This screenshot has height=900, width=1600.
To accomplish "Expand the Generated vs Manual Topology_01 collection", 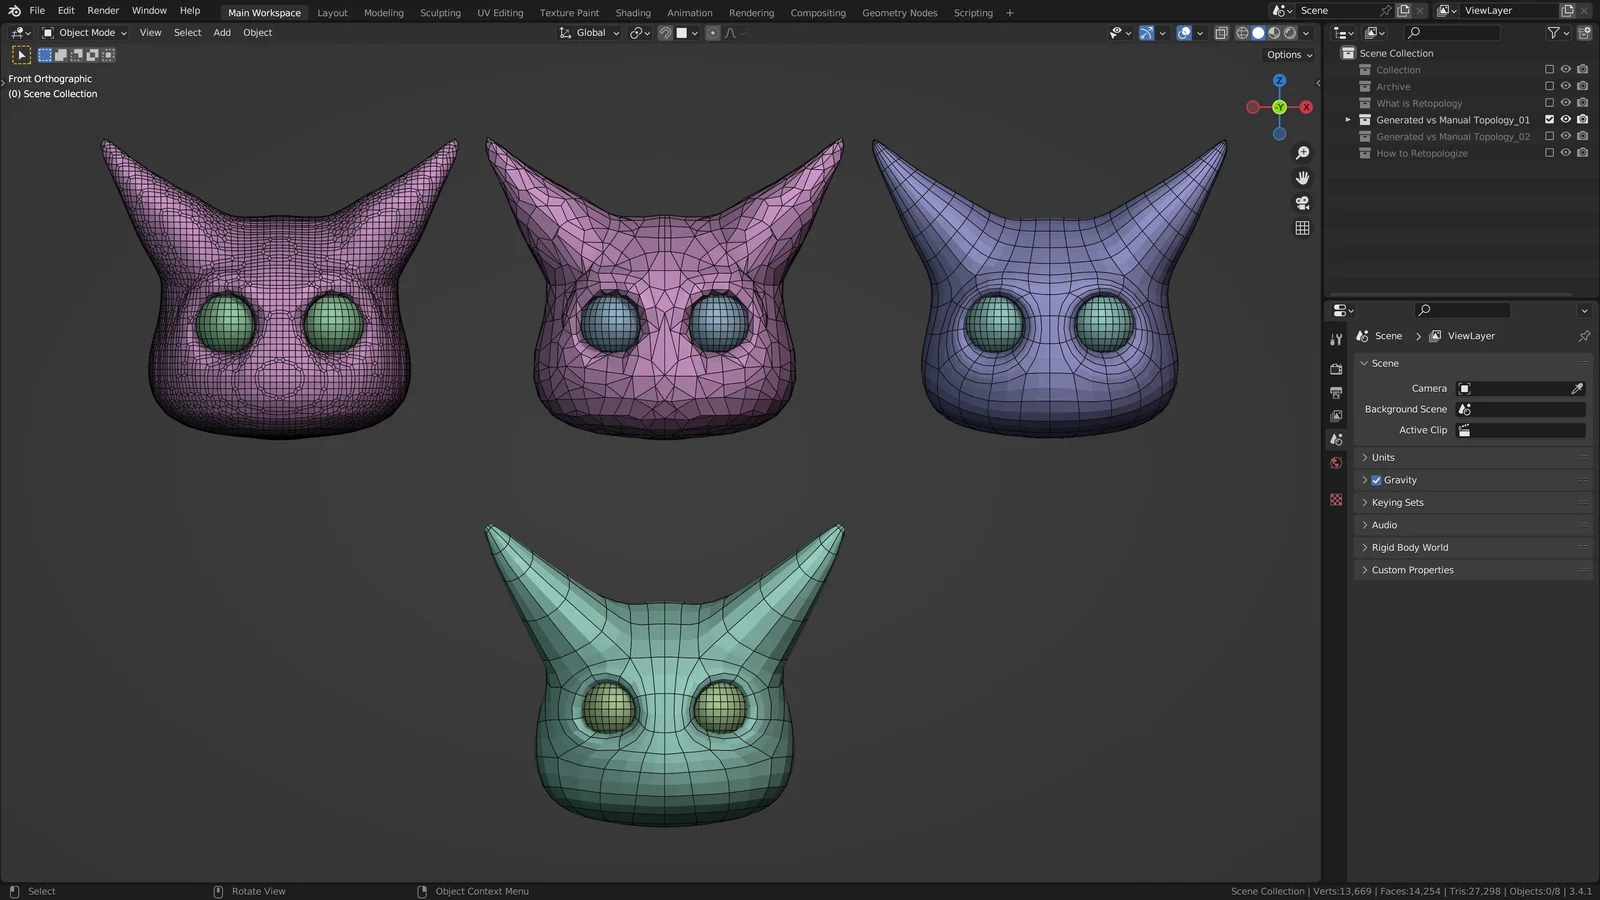I will tap(1348, 119).
